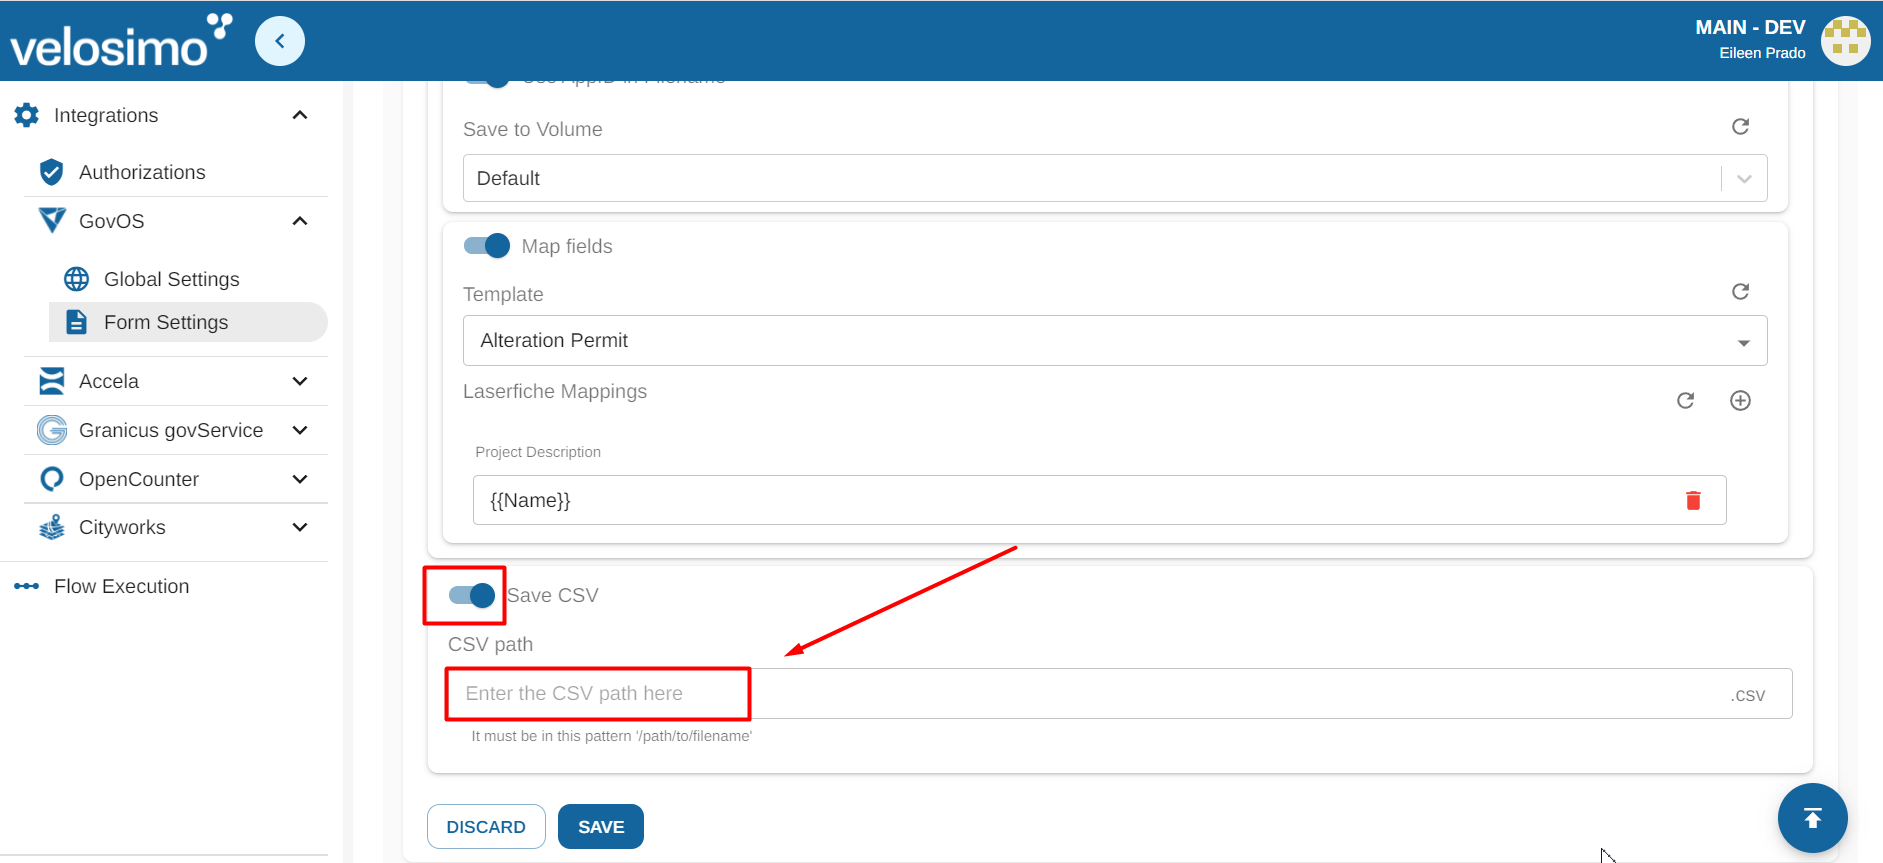Expand the Accela submenu chevron

299,381
